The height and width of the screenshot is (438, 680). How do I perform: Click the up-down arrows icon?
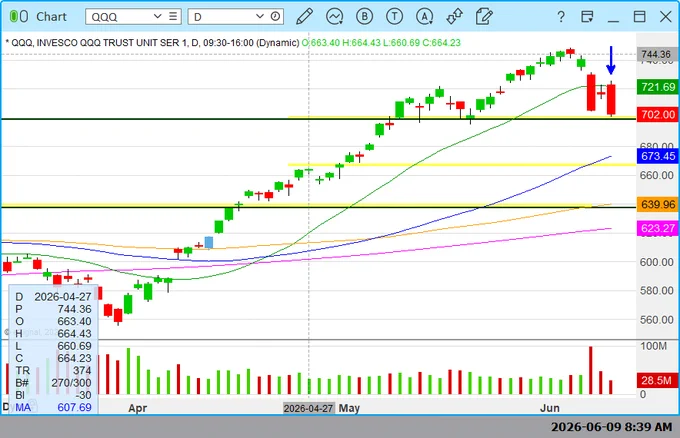(x=454, y=16)
